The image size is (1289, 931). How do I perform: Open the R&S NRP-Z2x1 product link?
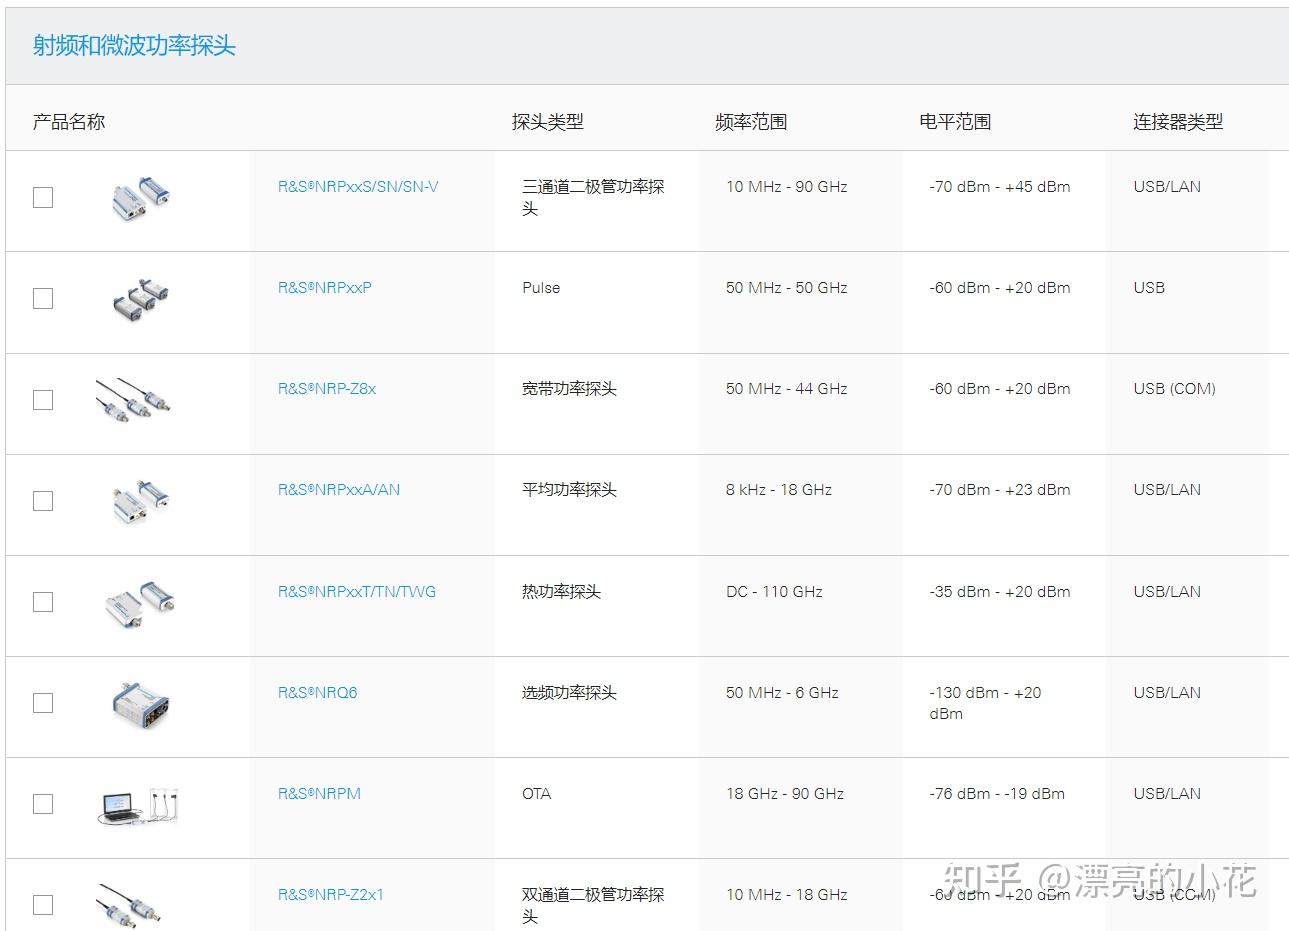[331, 895]
